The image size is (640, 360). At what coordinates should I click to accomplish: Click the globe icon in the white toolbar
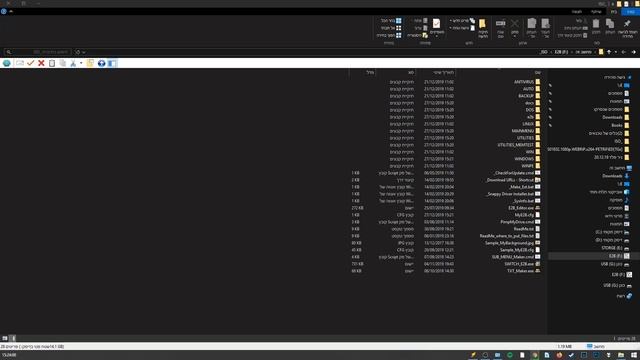pyautogui.click(x=7, y=63)
